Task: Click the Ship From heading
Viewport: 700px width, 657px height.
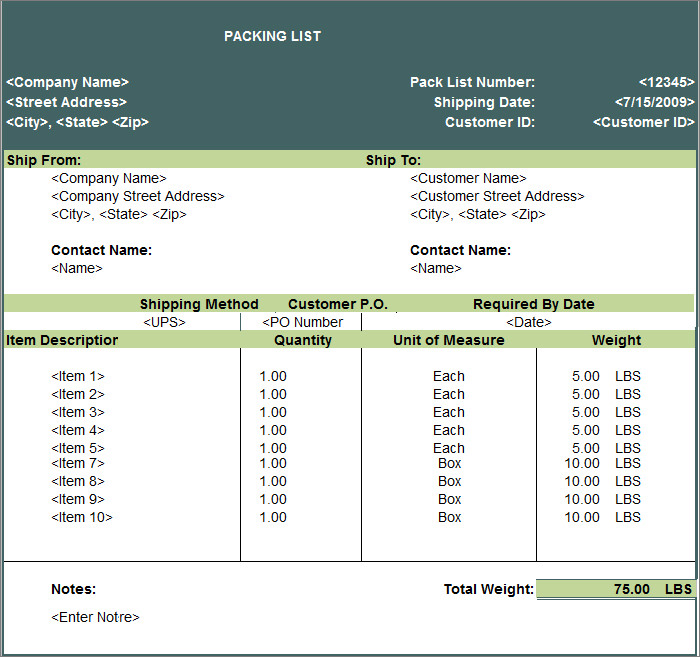Action: point(44,160)
